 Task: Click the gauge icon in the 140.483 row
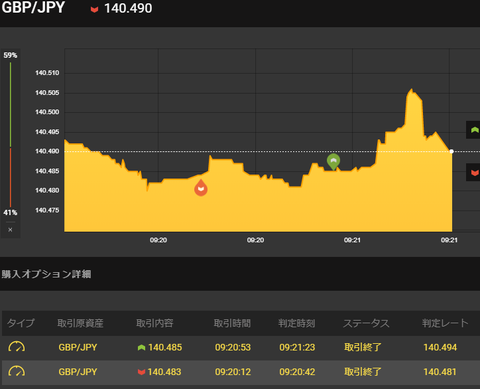[17, 371]
